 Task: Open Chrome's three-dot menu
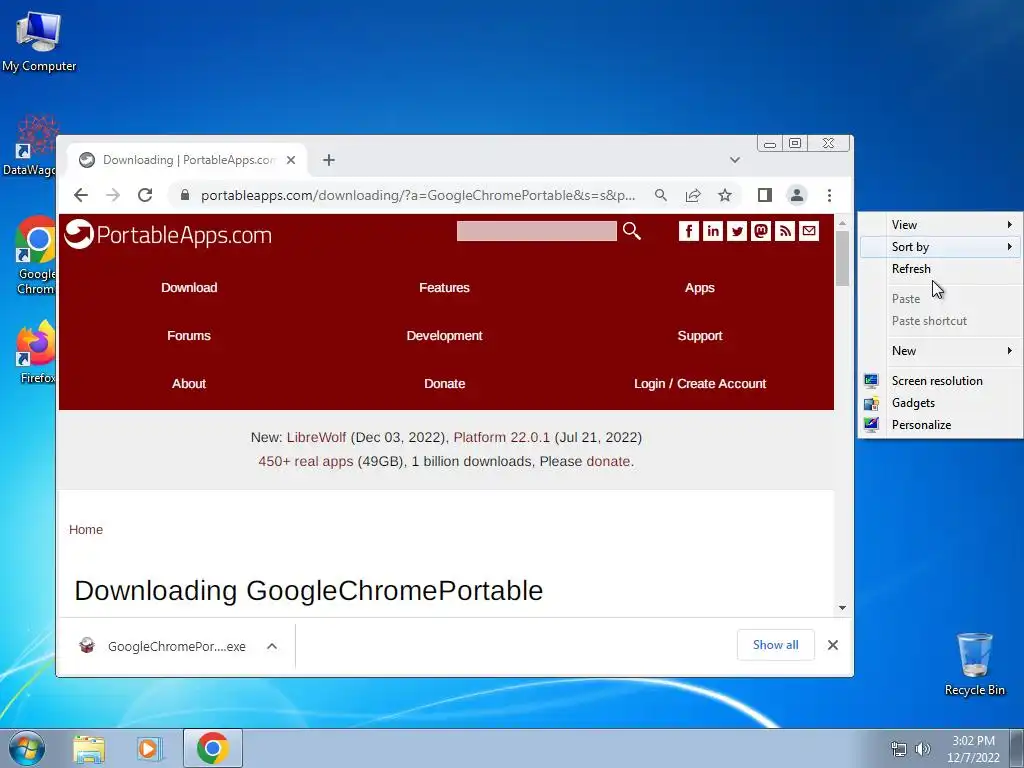tap(829, 195)
